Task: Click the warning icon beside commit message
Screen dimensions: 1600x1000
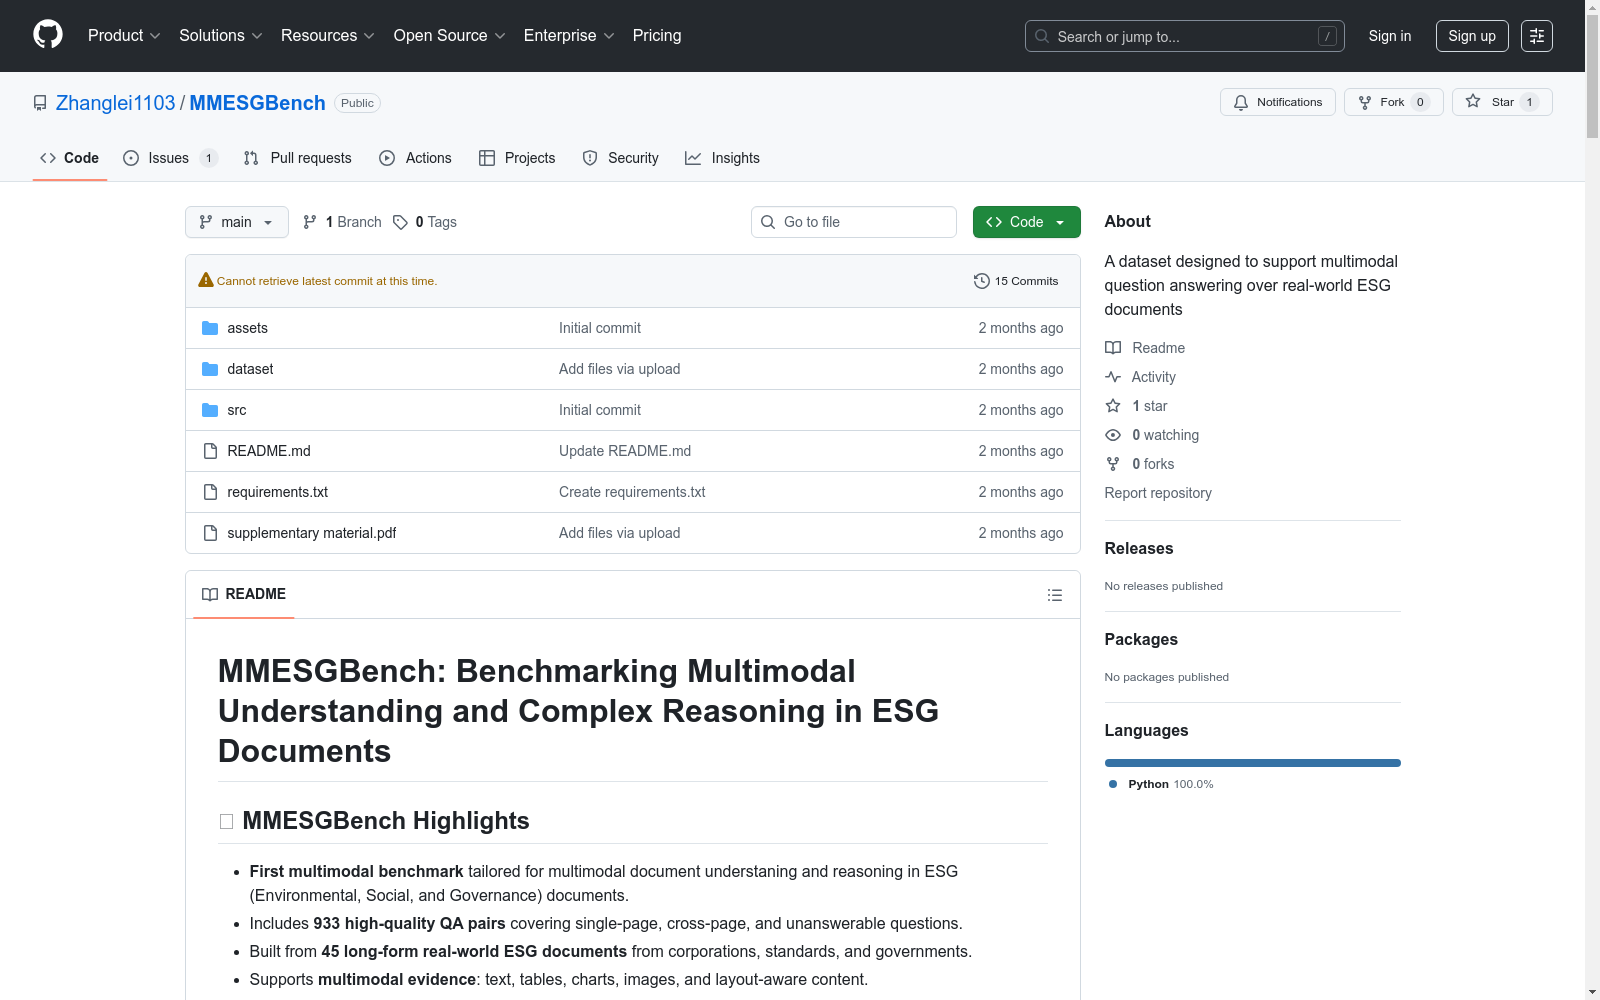Action: (x=206, y=280)
